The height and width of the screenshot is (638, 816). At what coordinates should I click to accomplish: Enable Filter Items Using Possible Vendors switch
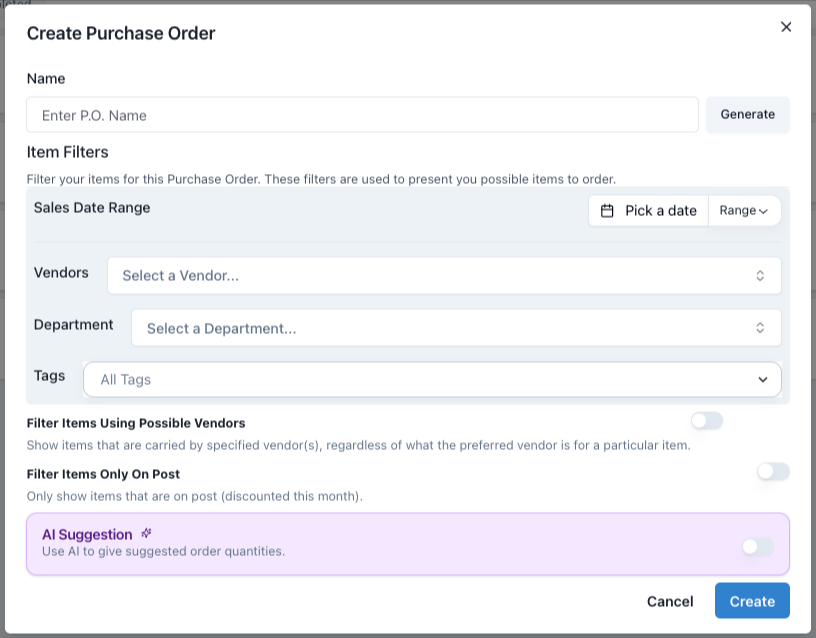click(x=706, y=421)
